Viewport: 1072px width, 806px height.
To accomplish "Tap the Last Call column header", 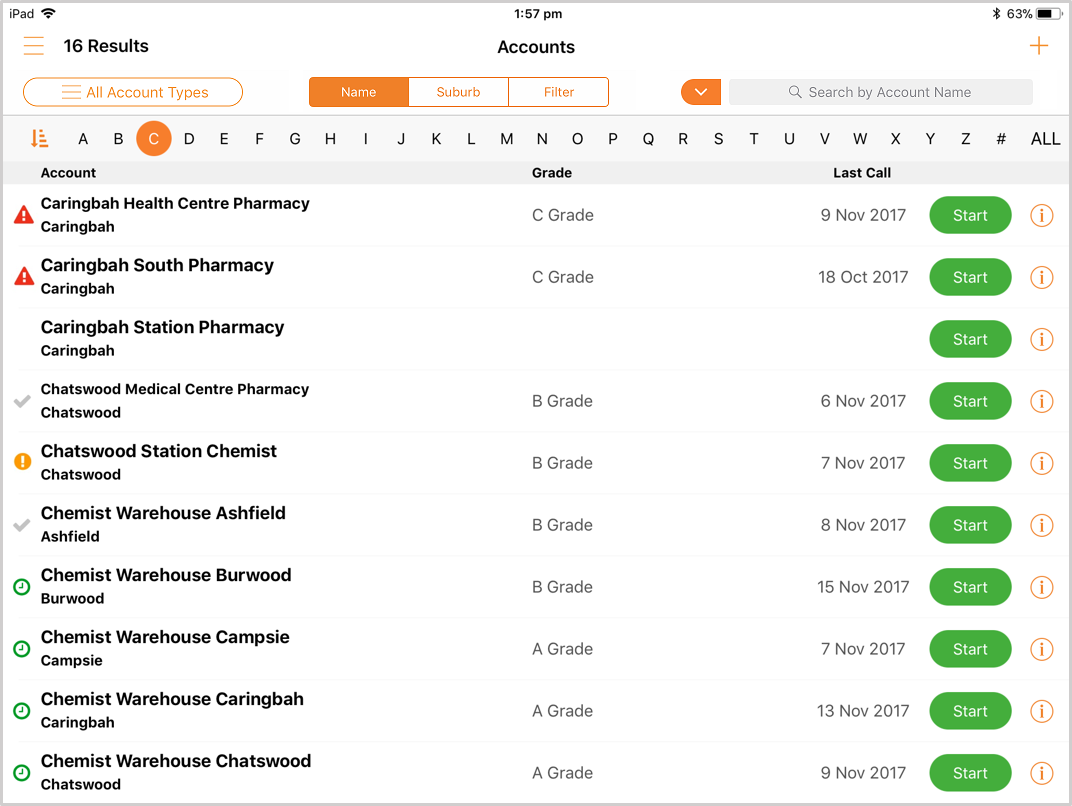I will [861, 173].
